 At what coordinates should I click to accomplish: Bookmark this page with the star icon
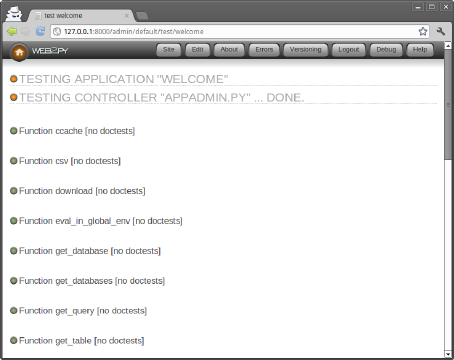pyautogui.click(x=423, y=31)
